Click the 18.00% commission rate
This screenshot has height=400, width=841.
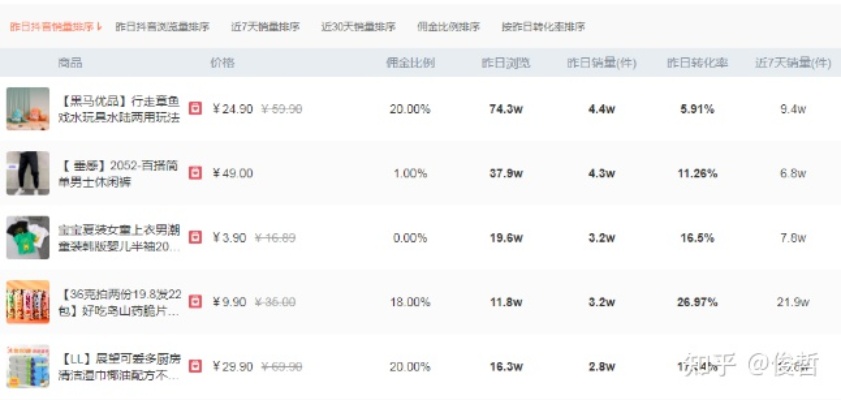410,302
